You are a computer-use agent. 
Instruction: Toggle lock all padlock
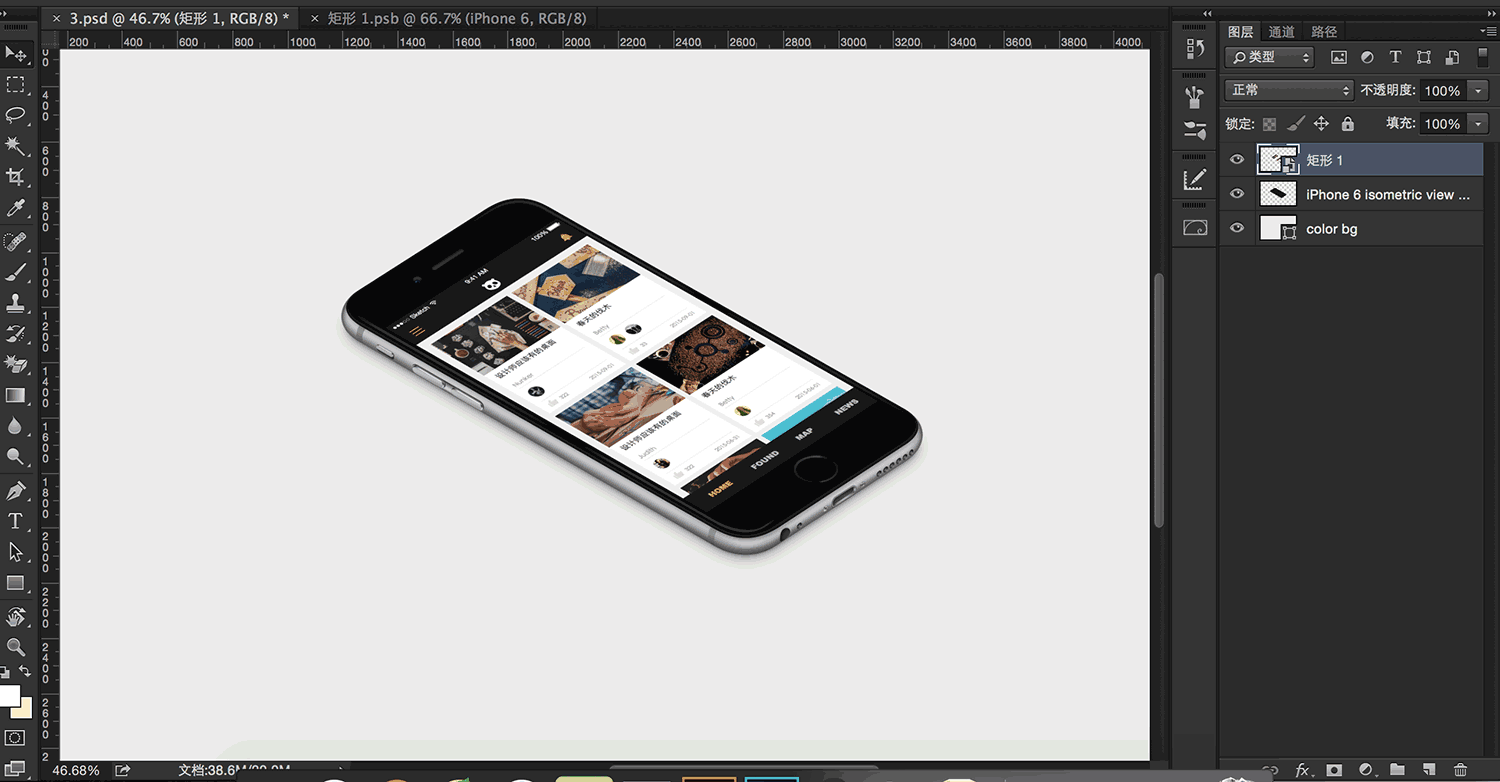tap(1347, 124)
